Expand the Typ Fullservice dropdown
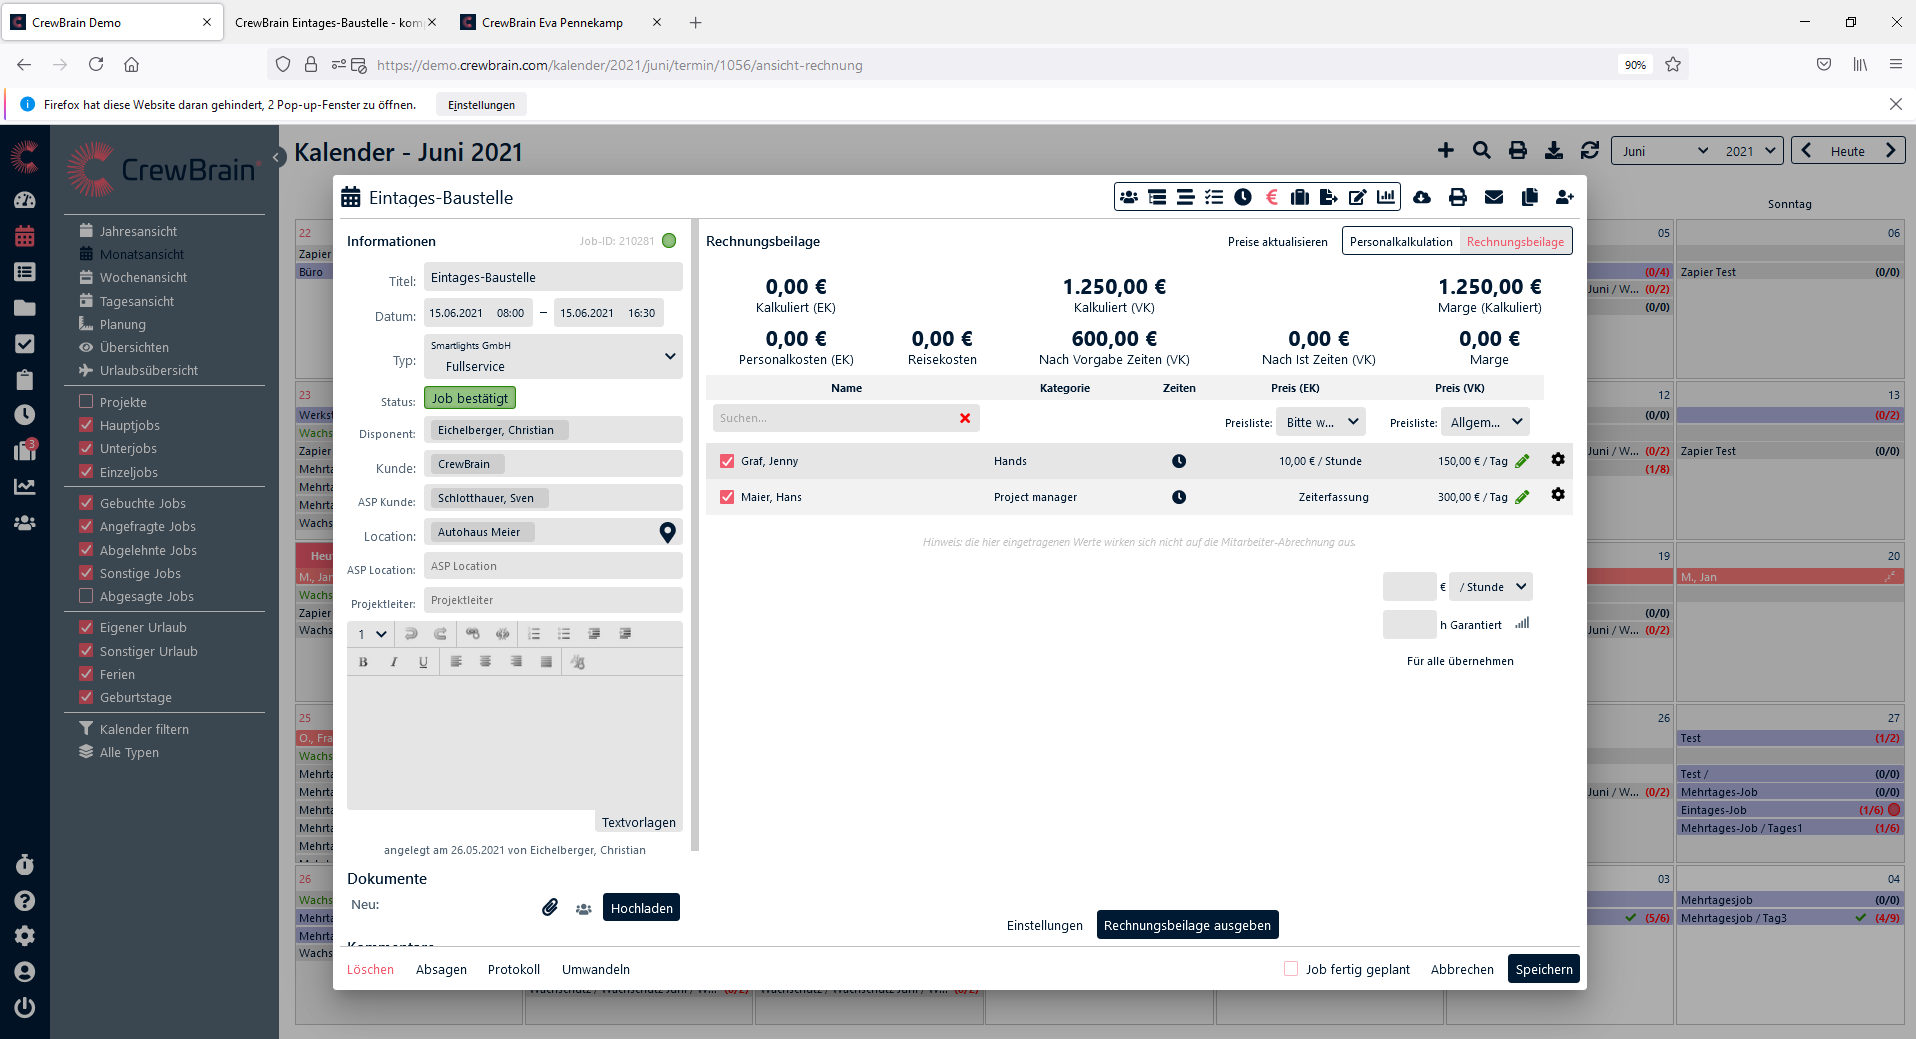This screenshot has height=1039, width=1916. coord(669,357)
